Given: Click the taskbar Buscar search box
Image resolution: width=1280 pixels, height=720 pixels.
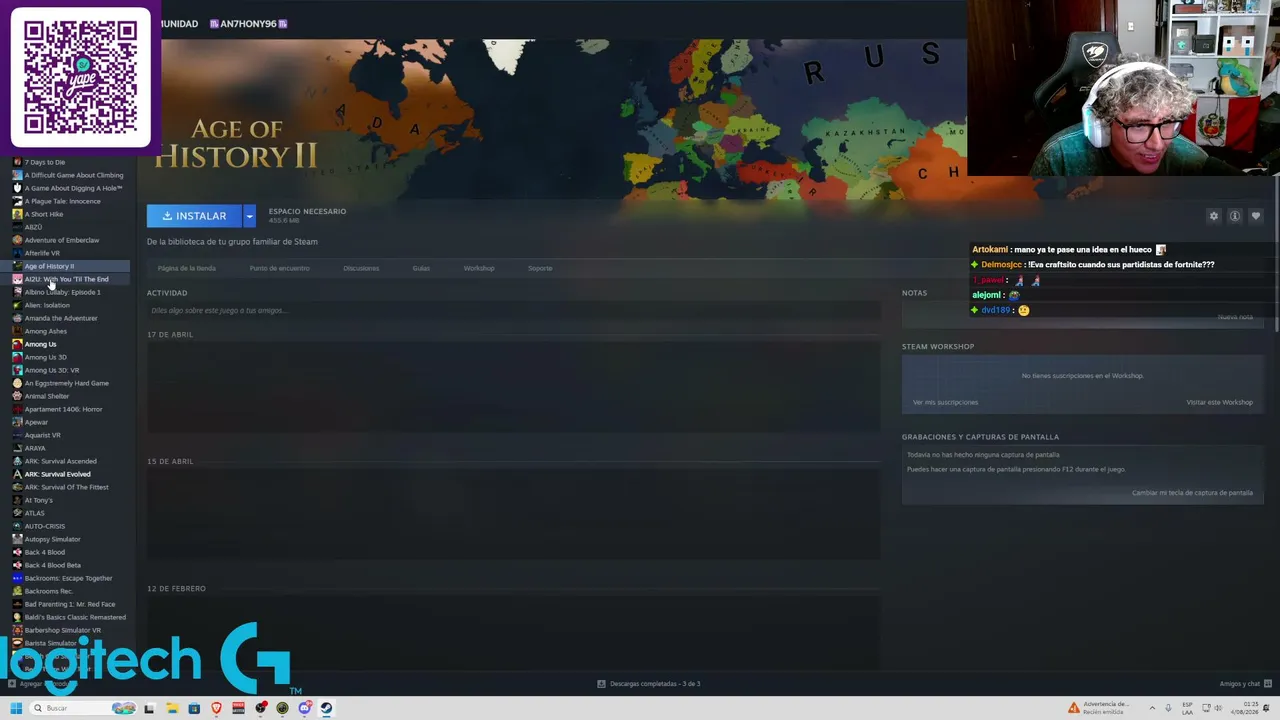Looking at the screenshot, I should (82, 708).
